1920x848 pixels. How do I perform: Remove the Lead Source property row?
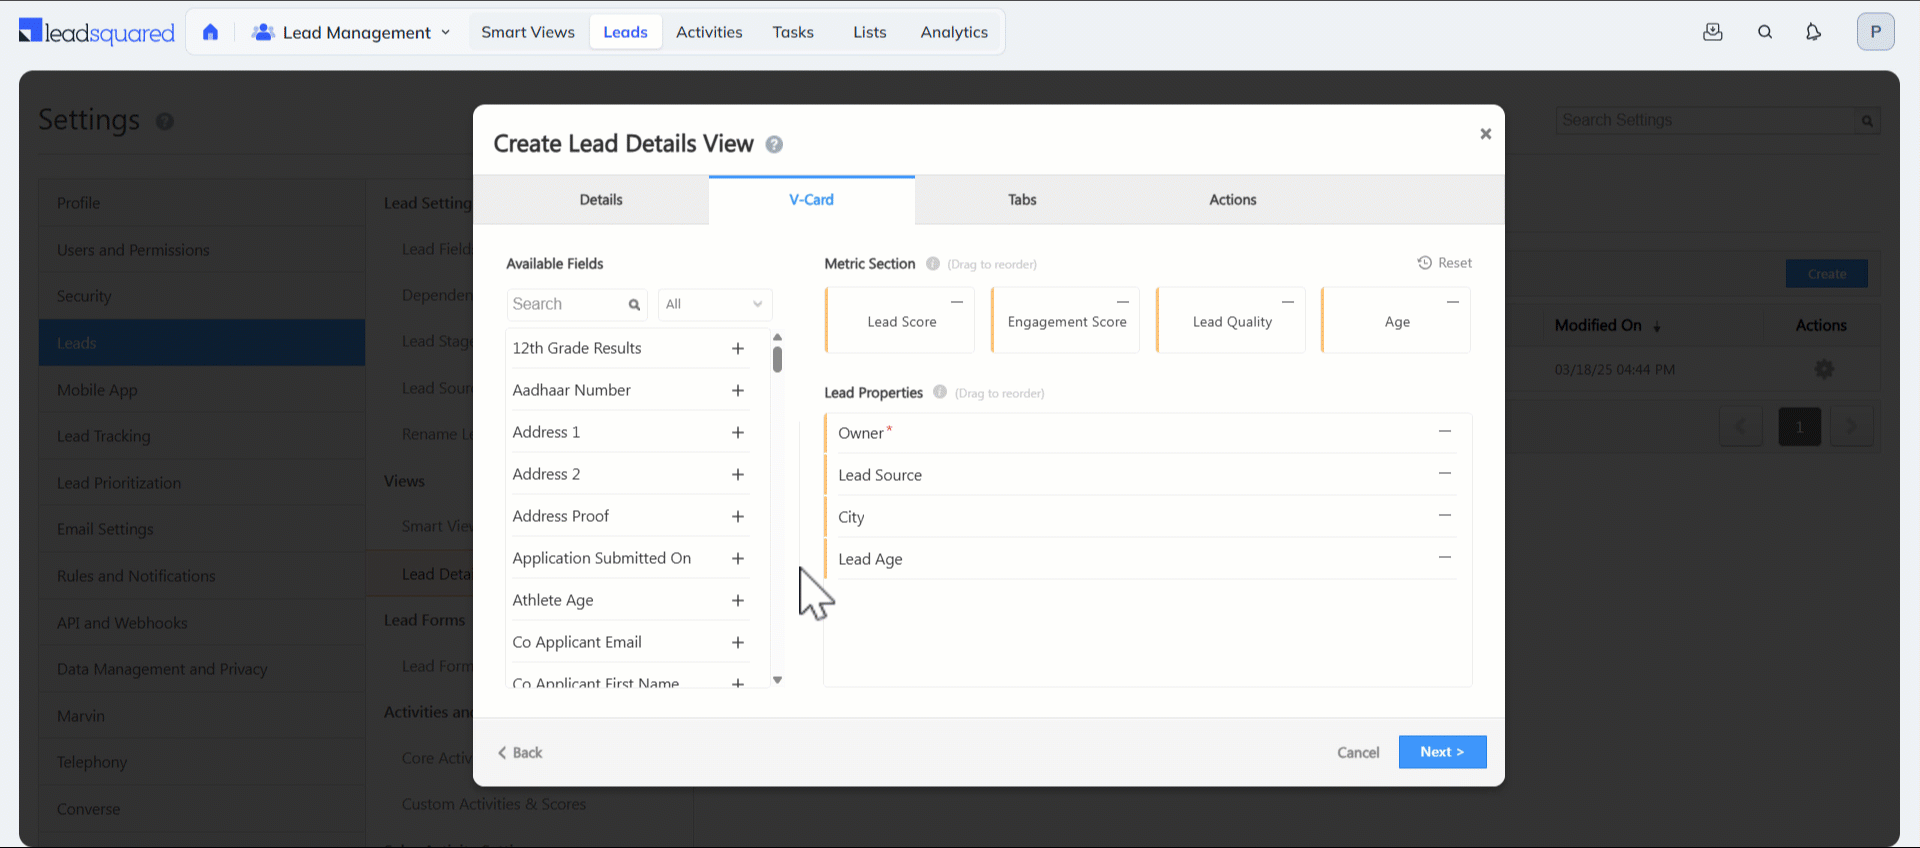[1445, 473]
